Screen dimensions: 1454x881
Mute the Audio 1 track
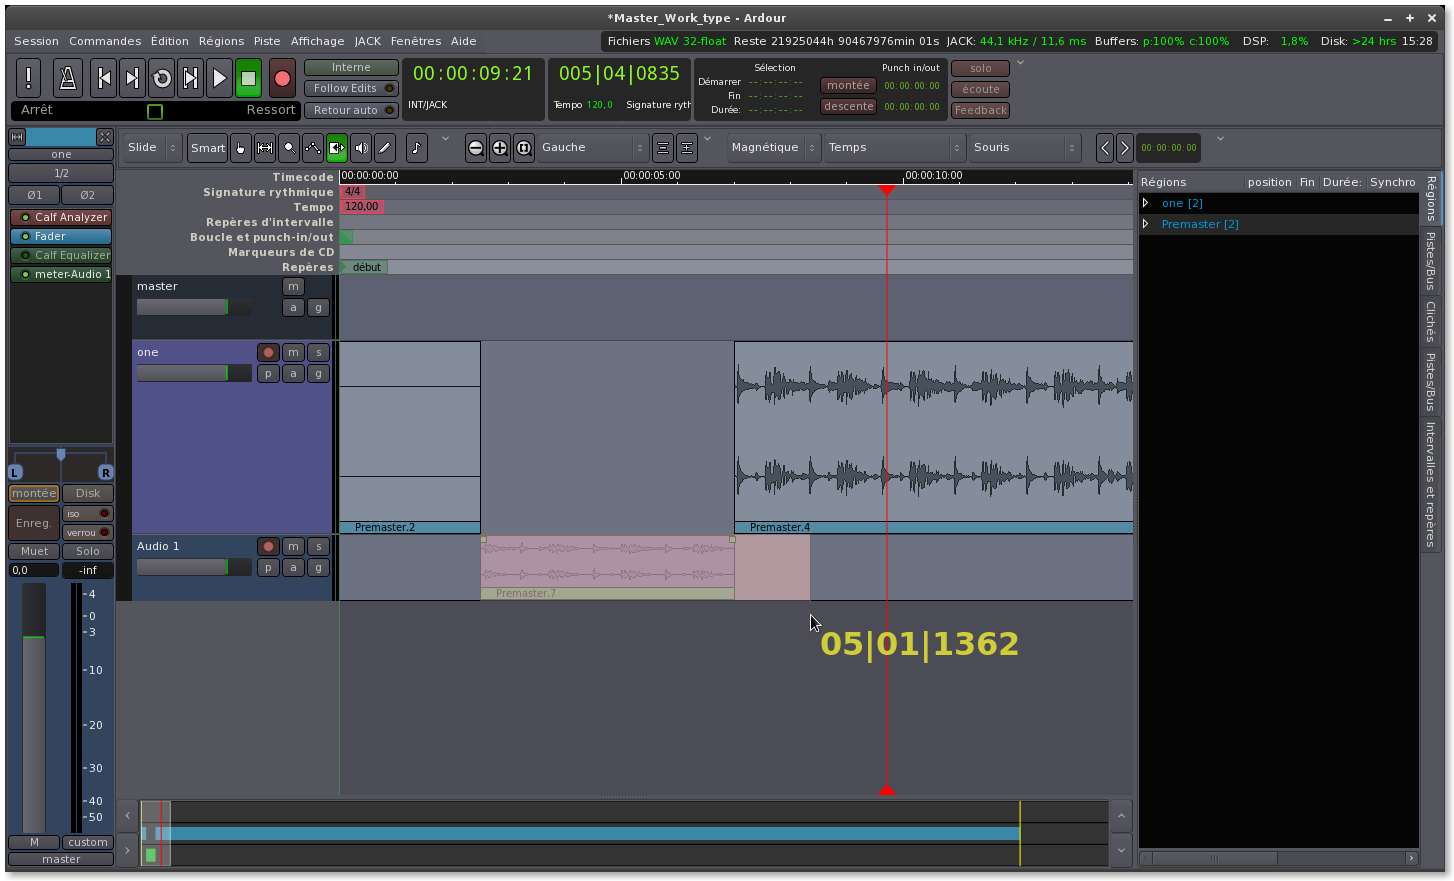[x=293, y=546]
